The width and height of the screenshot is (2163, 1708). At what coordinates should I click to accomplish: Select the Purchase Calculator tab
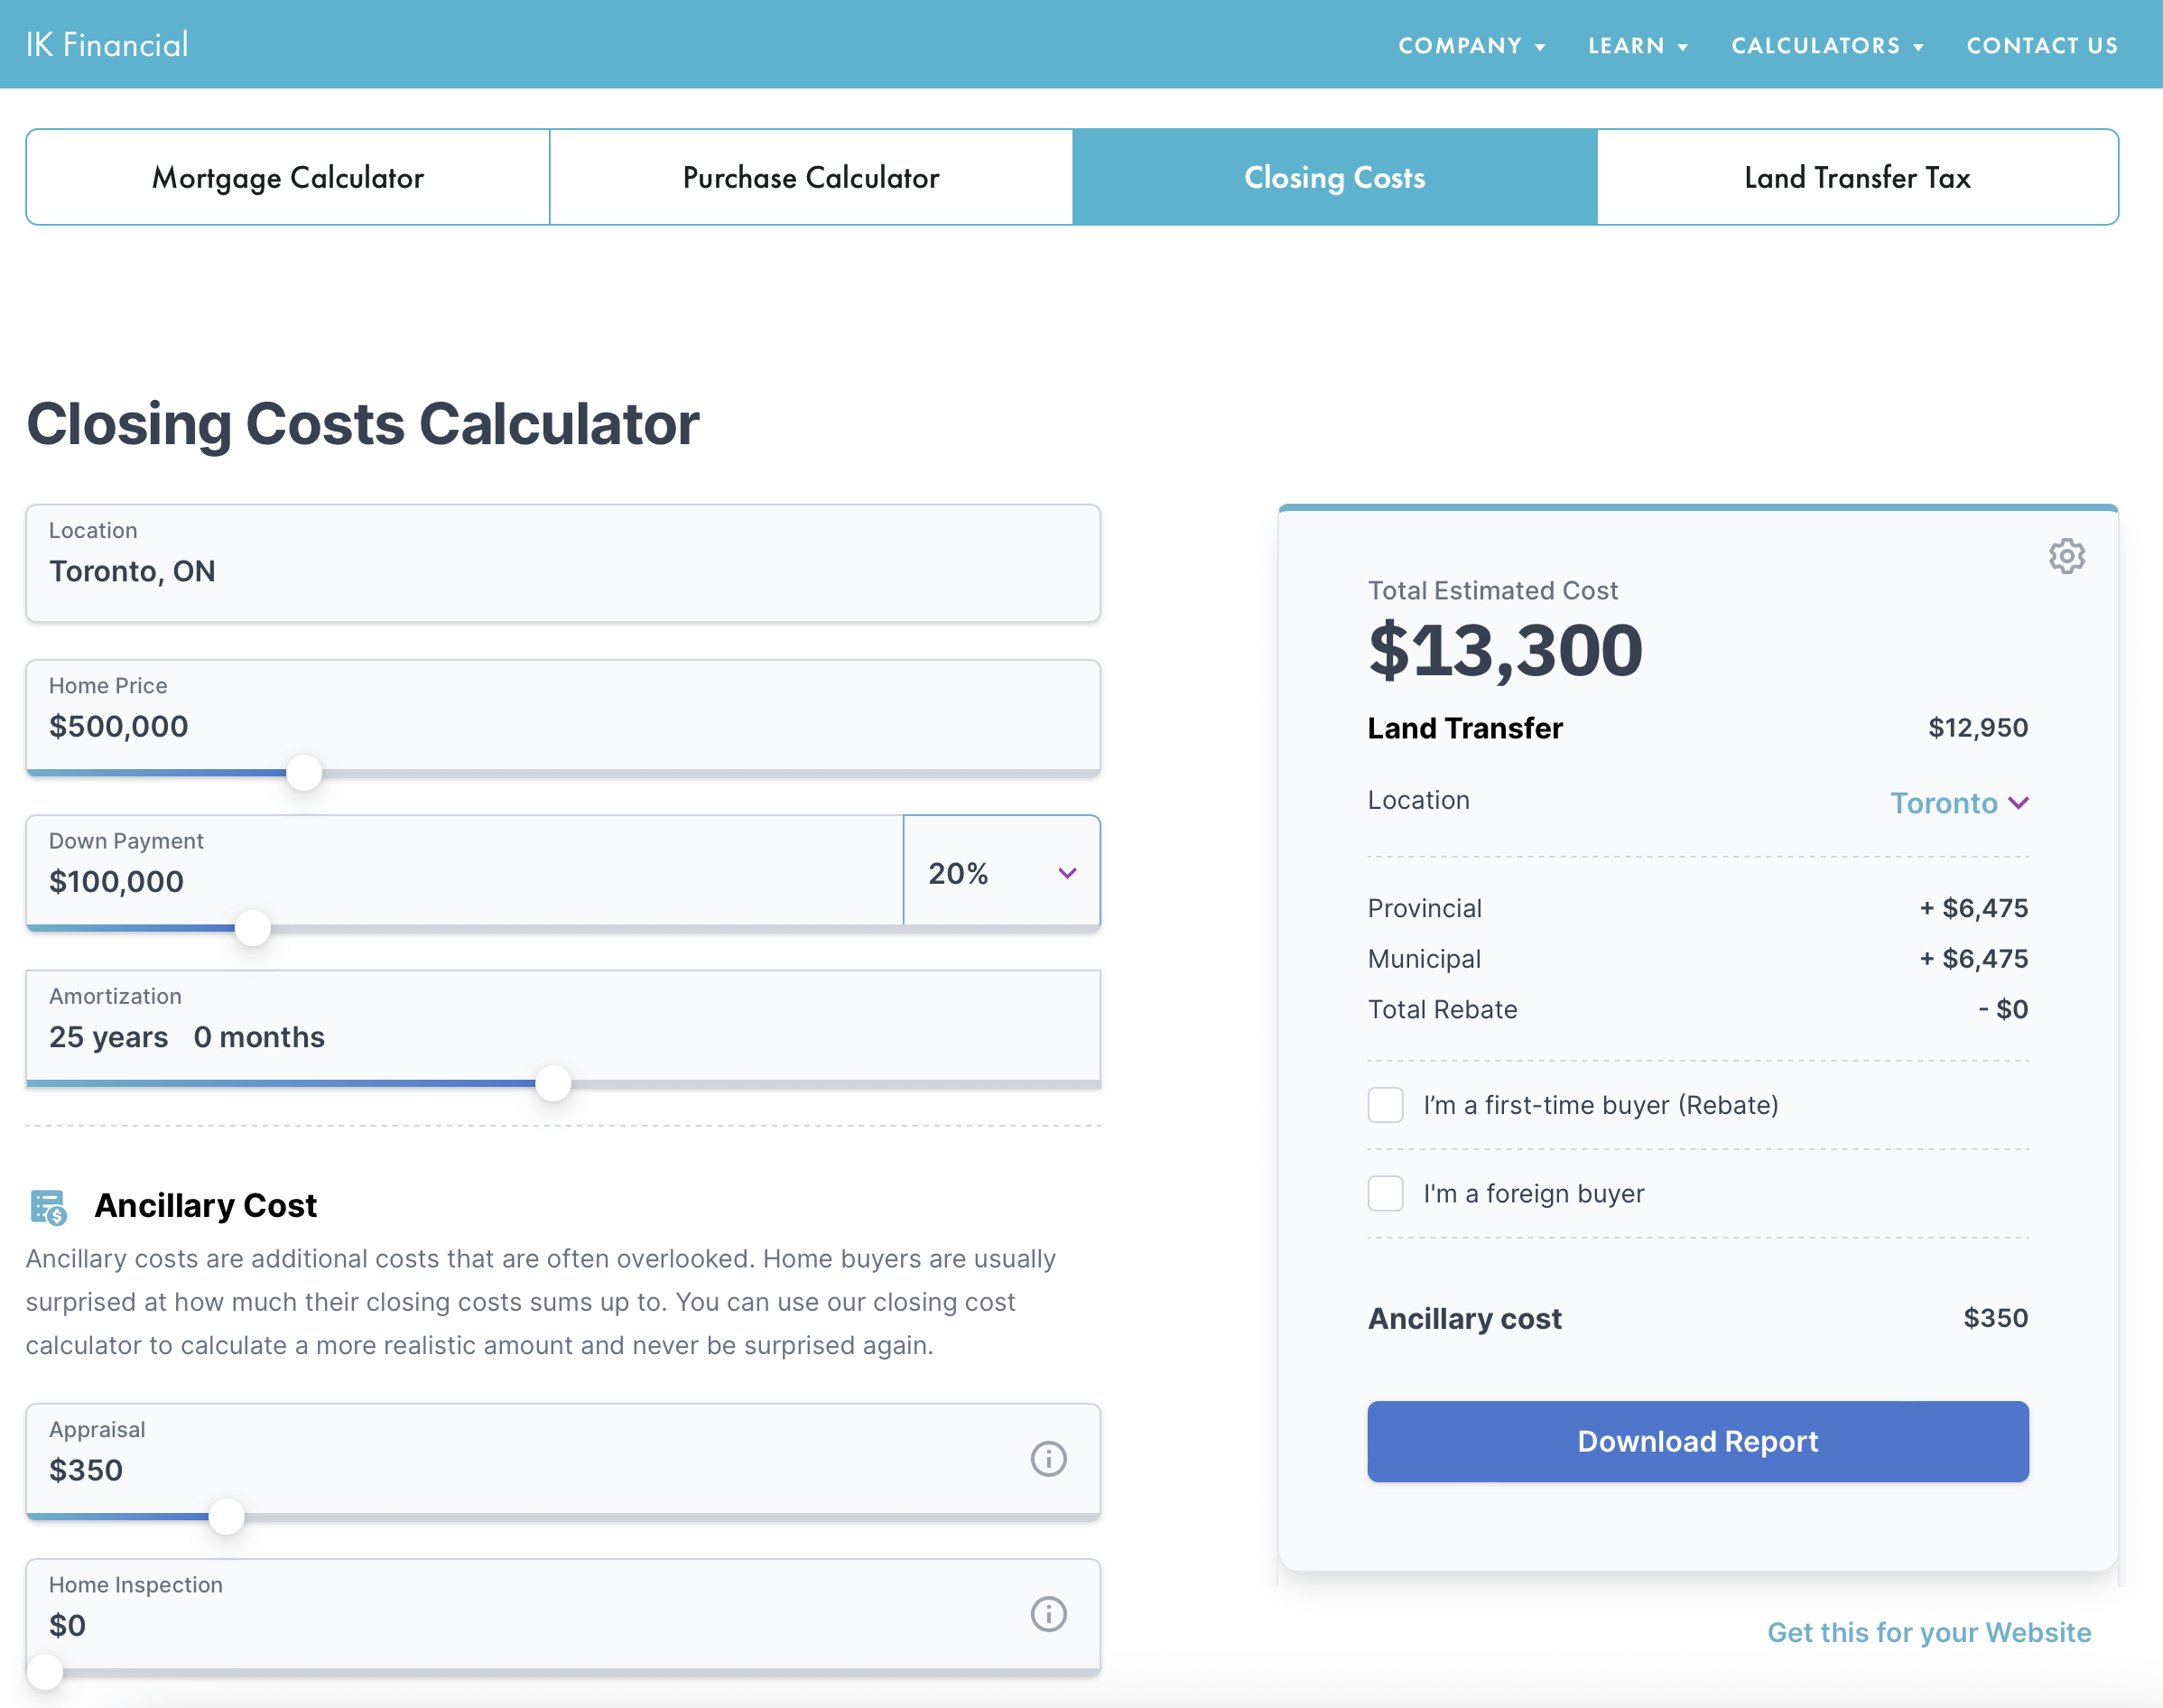click(x=811, y=177)
